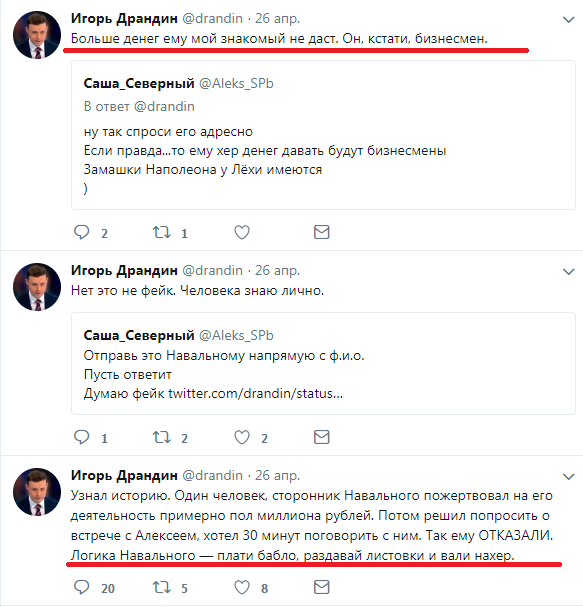Share second tweet by message envelope icon
This screenshot has width=583, height=607.
tap(321, 437)
